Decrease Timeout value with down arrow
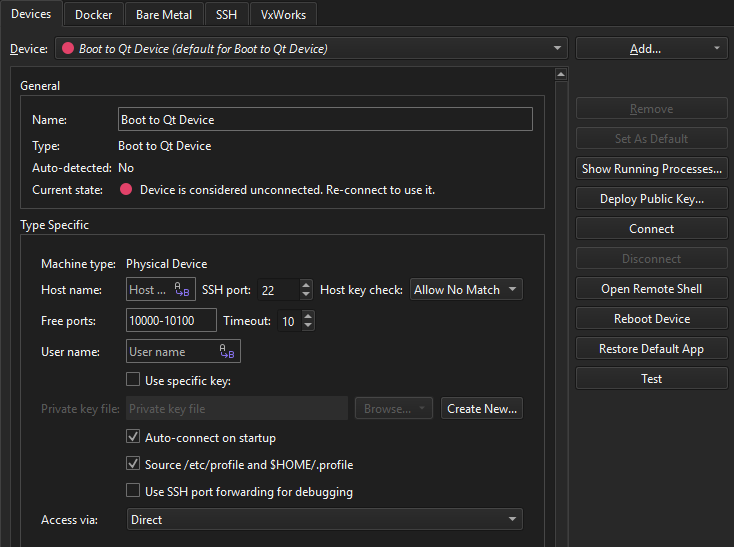 [x=308, y=326]
